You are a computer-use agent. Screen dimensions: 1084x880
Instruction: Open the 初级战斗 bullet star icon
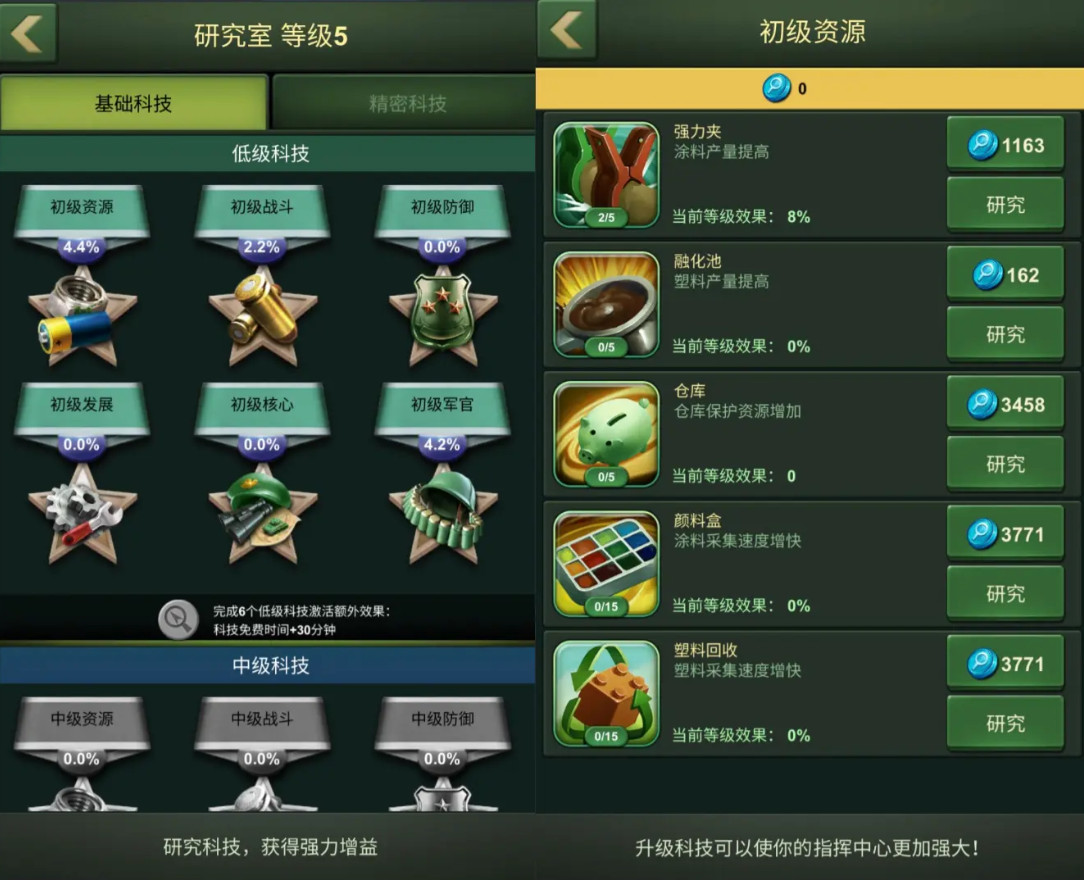[262, 317]
